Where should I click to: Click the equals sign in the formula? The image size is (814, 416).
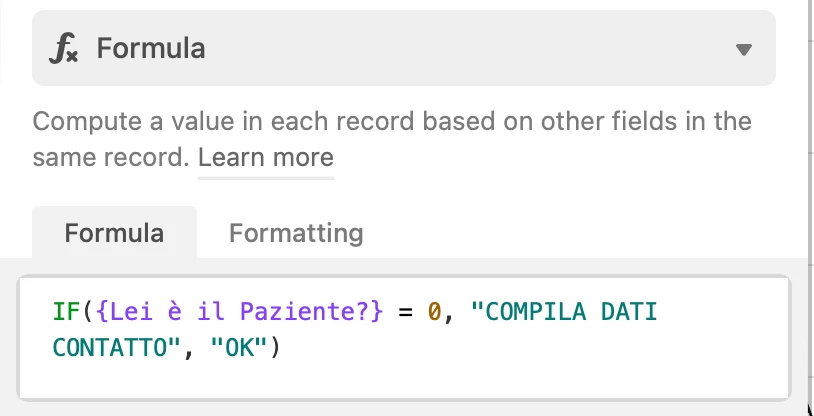[x=405, y=313]
